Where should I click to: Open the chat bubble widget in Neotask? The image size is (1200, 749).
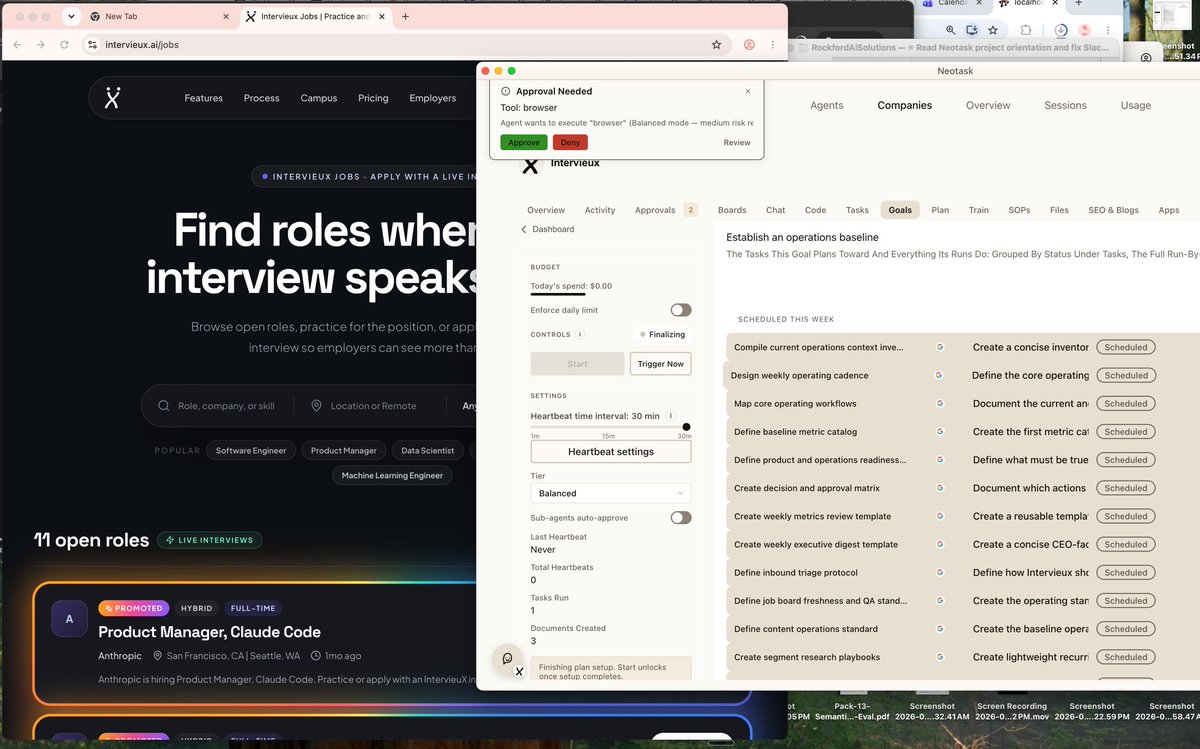pyautogui.click(x=508, y=658)
